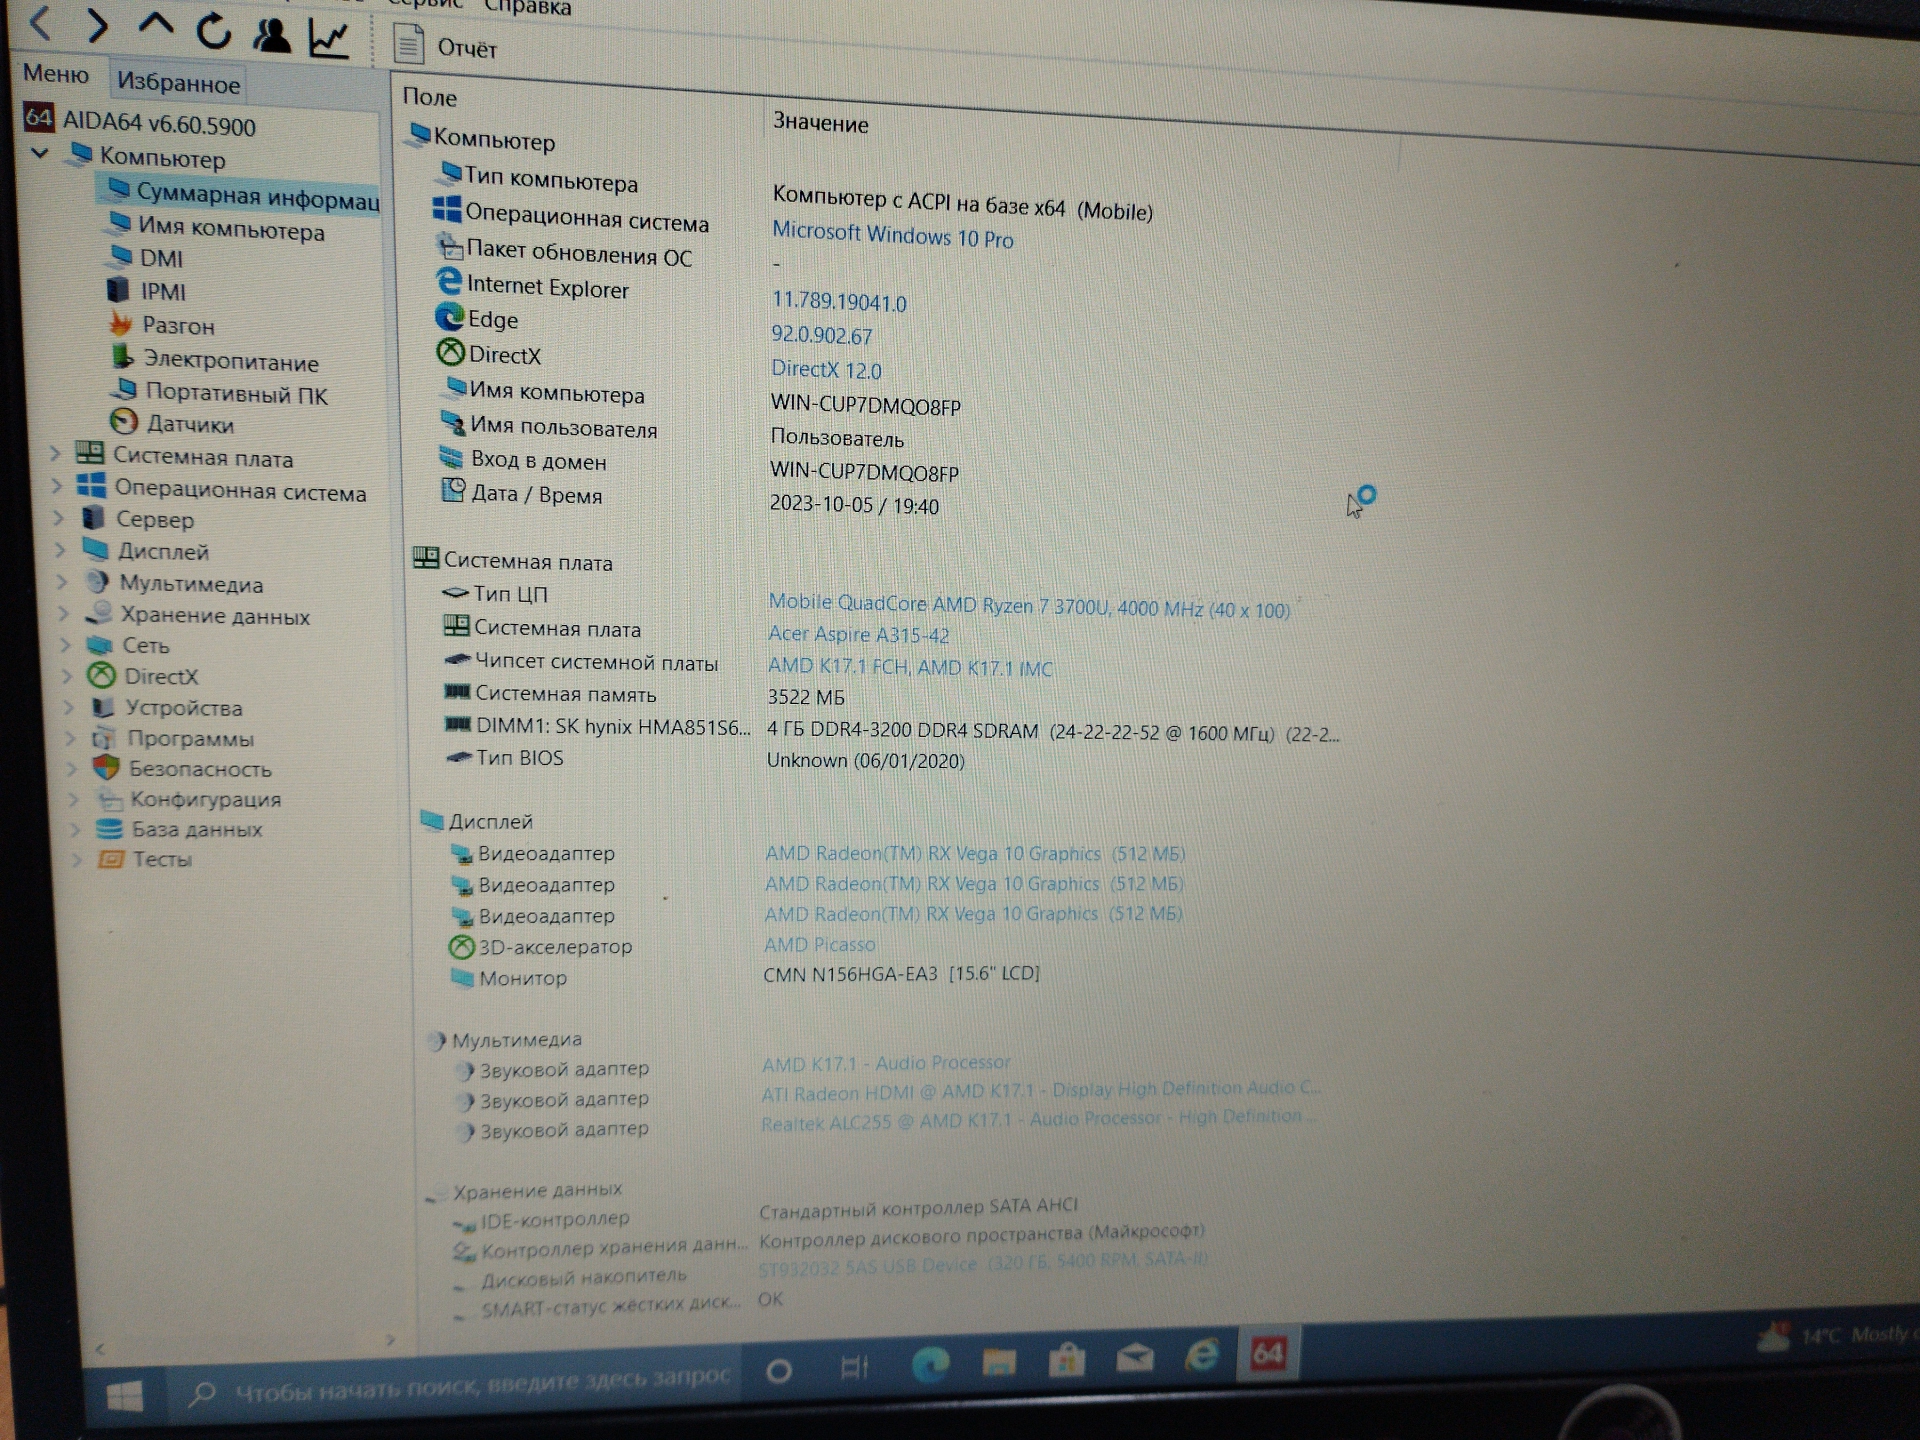
Task: Collapse the Компьютер tree node
Action: pyautogui.click(x=40, y=153)
